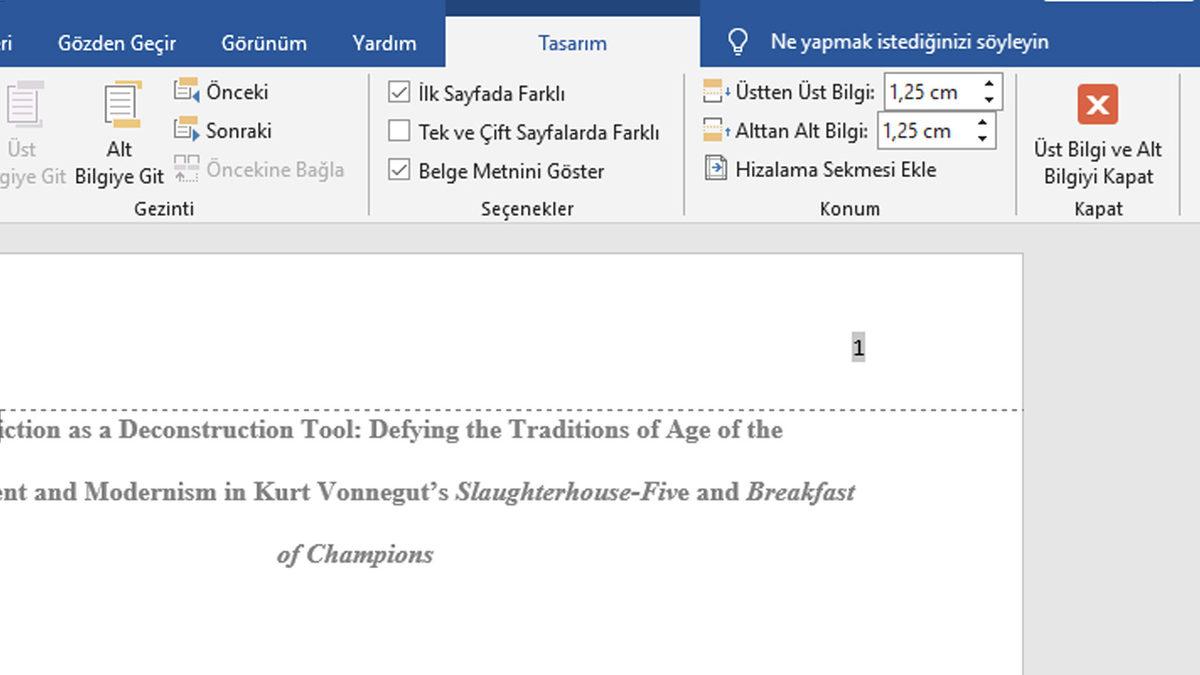1200x675 pixels.
Task: Increase Üstten Üst Bilgi value with up arrow
Action: click(x=989, y=84)
